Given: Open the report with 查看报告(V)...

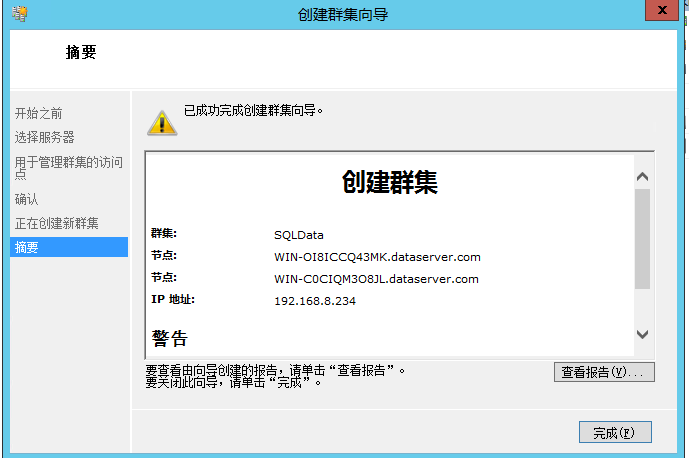Looking at the screenshot, I should point(604,372).
